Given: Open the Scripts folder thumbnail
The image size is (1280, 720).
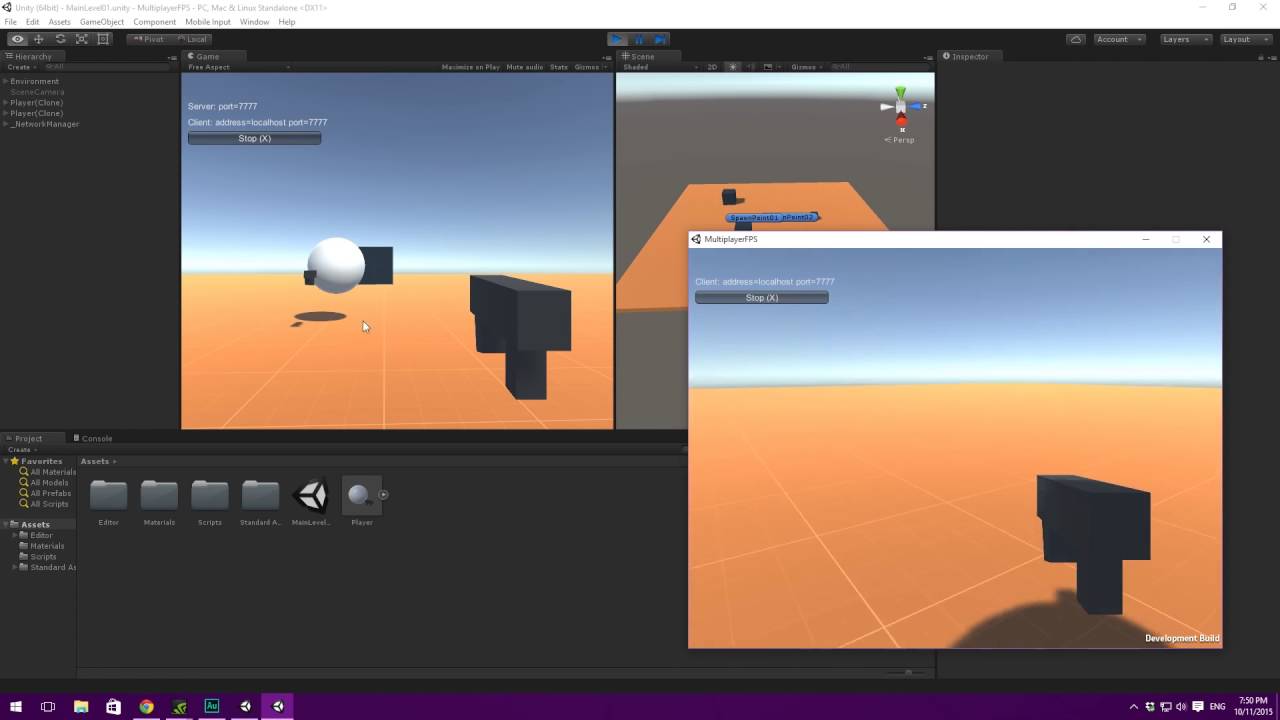Looking at the screenshot, I should pyautogui.click(x=210, y=501).
